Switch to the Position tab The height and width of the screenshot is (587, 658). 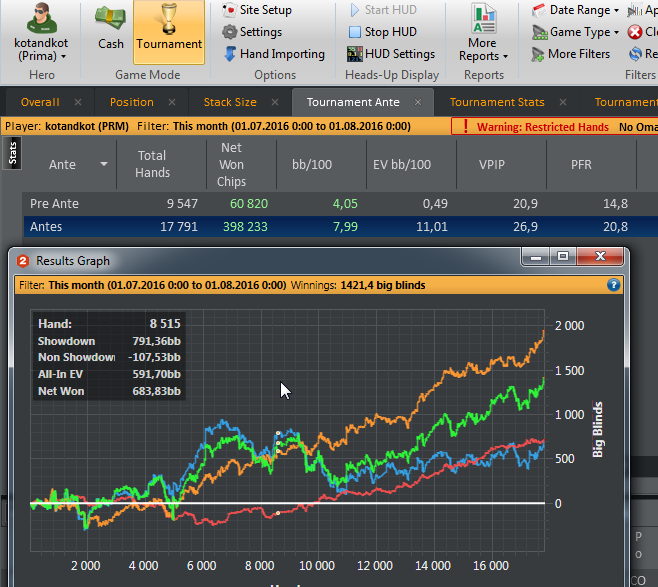click(x=132, y=102)
